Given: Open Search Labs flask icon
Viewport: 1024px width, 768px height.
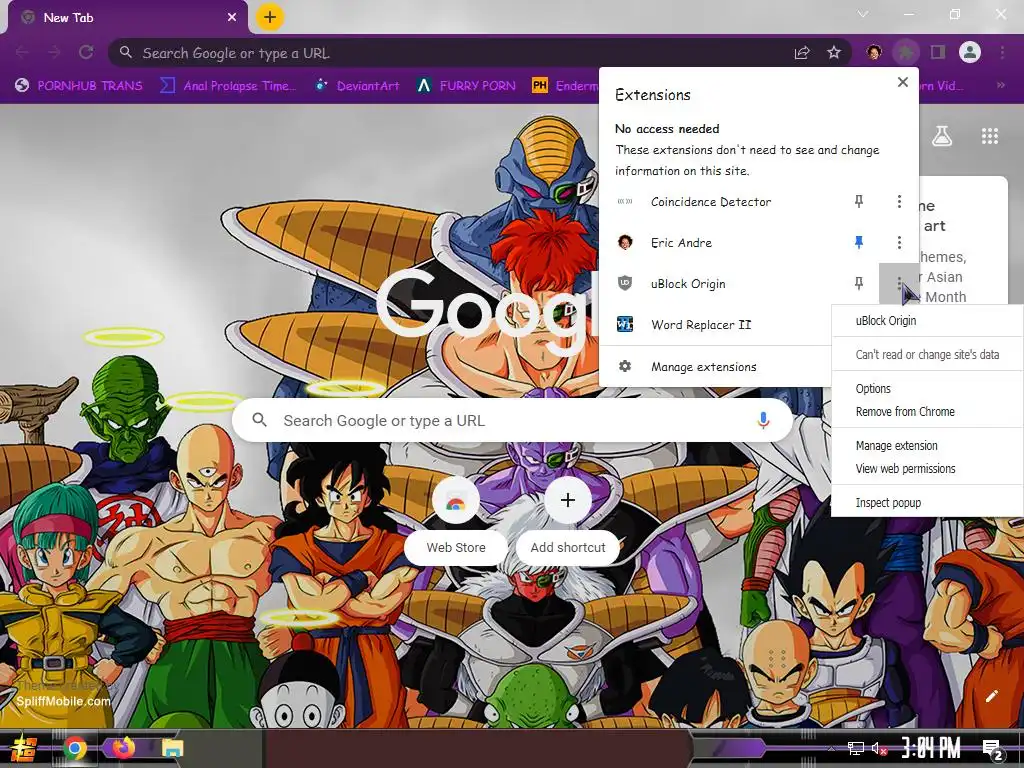Looking at the screenshot, I should tap(942, 136).
